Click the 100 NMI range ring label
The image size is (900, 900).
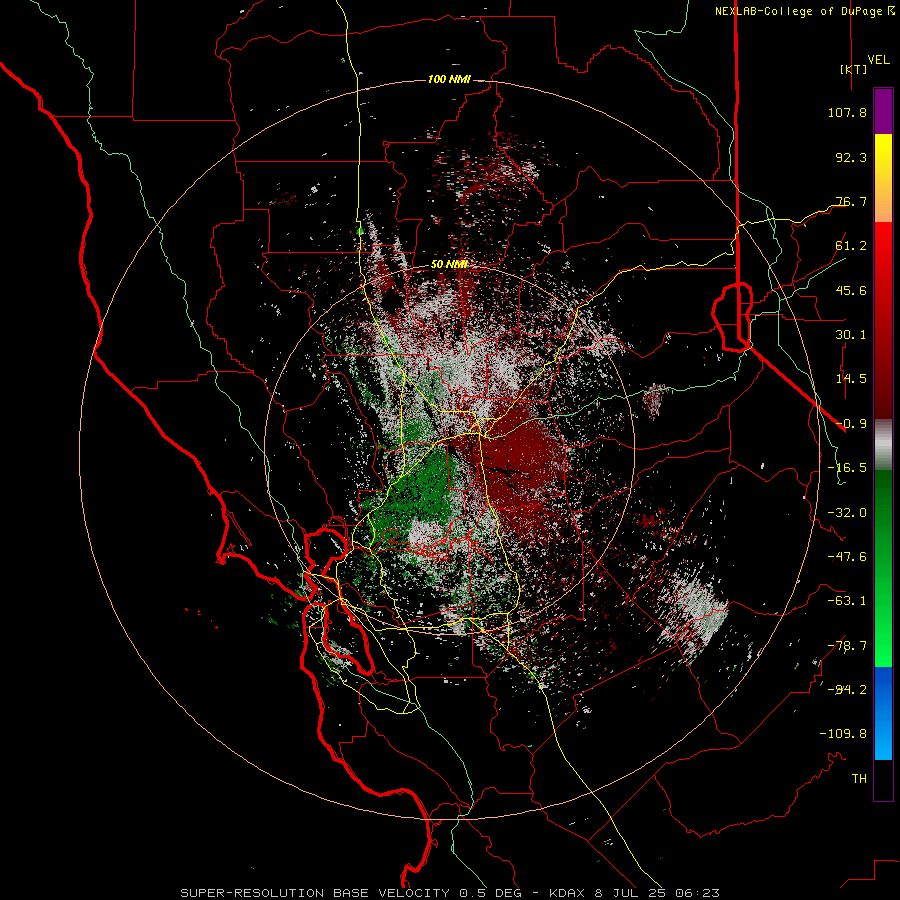pos(449,79)
